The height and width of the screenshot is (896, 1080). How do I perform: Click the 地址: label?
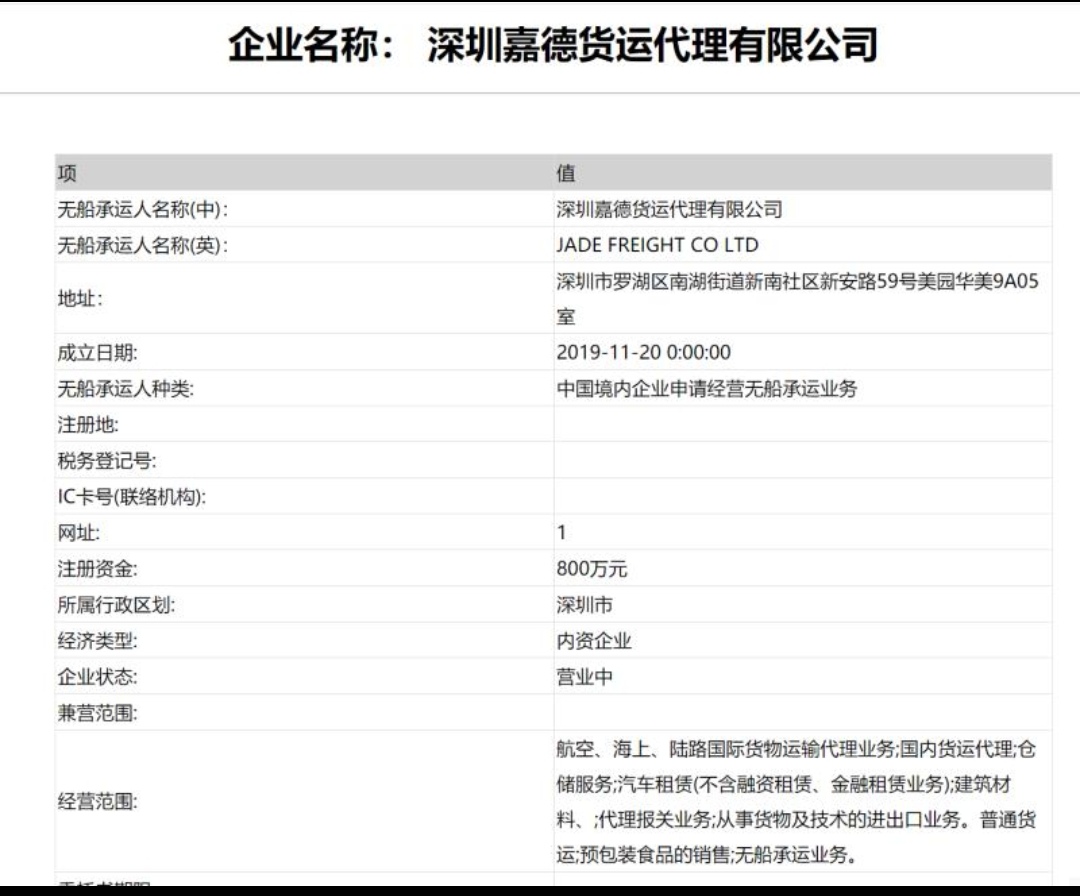(x=80, y=299)
